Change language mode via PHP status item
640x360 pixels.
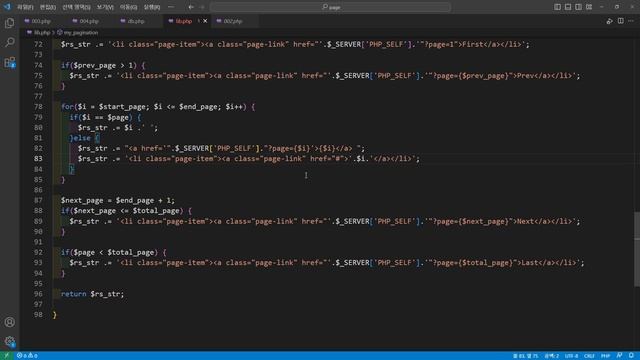(x=605, y=356)
